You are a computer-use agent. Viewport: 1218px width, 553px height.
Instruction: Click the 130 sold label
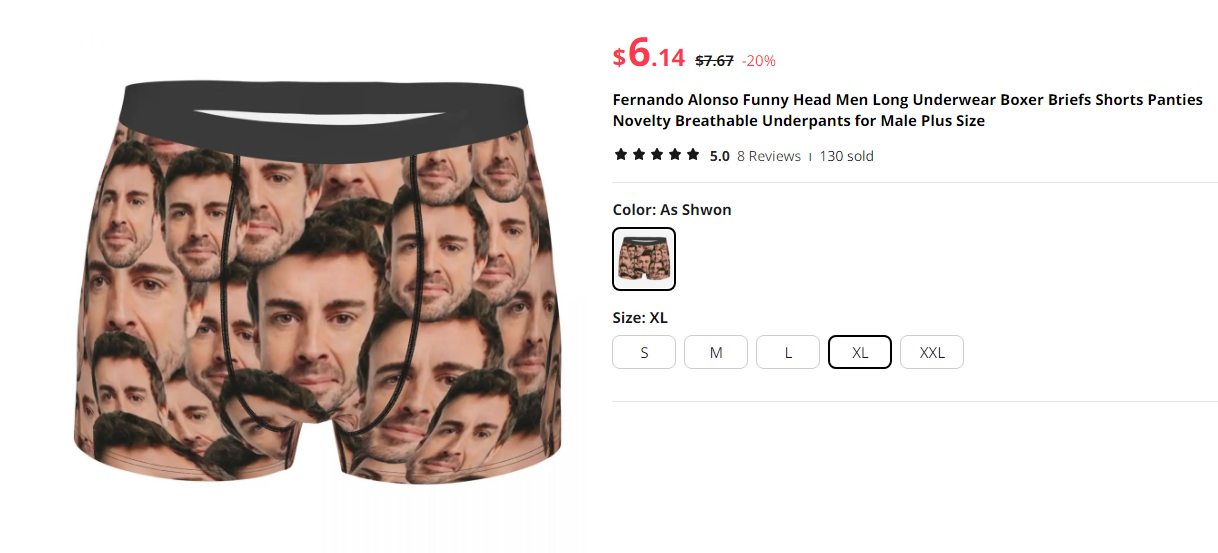pos(847,156)
